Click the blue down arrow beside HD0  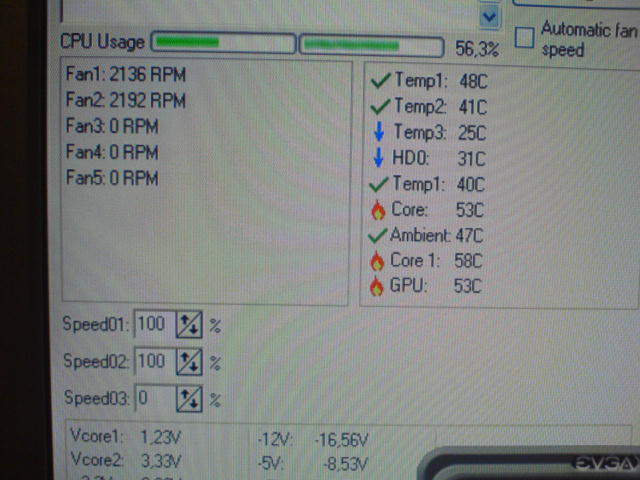(379, 158)
